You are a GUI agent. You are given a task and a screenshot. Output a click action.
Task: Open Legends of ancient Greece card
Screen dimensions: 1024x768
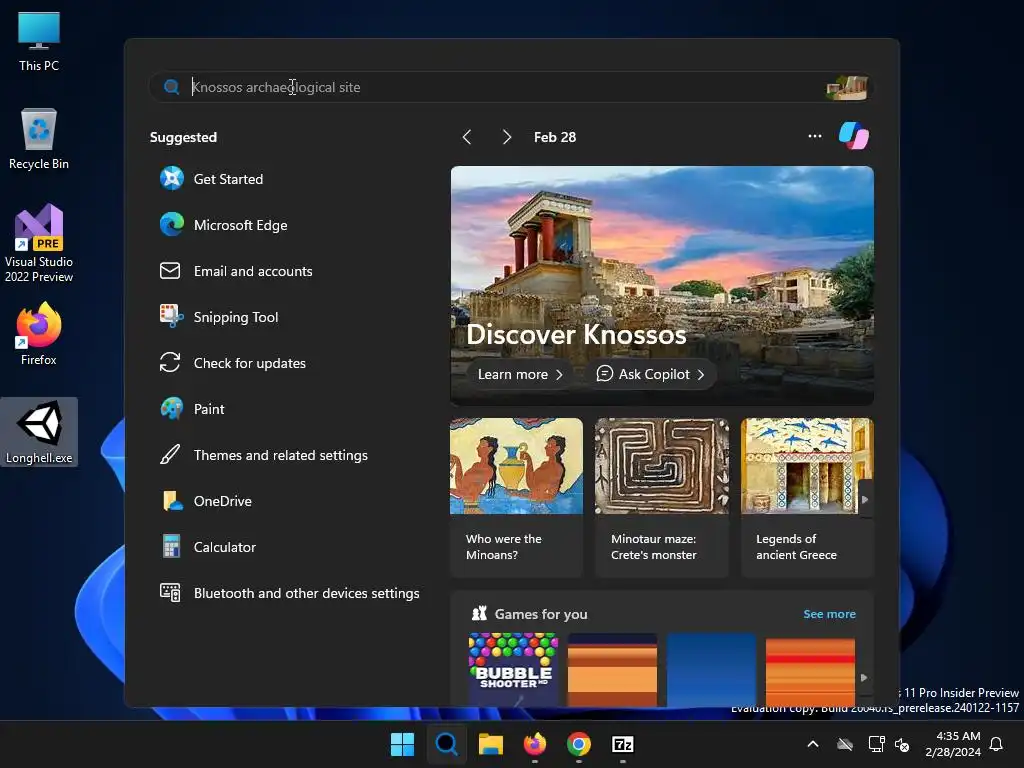click(x=807, y=498)
